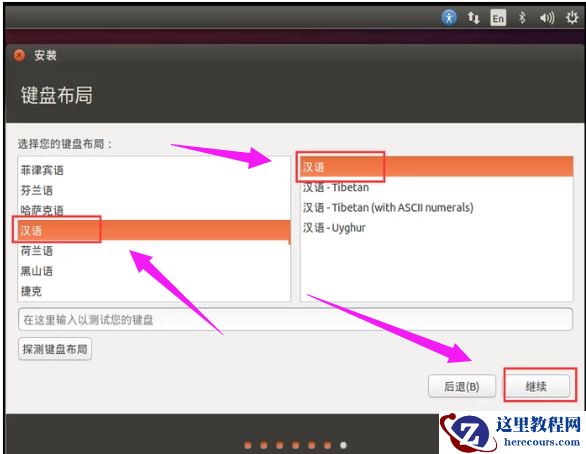
Task: Open the accessibility menu icon
Action: pyautogui.click(x=449, y=17)
